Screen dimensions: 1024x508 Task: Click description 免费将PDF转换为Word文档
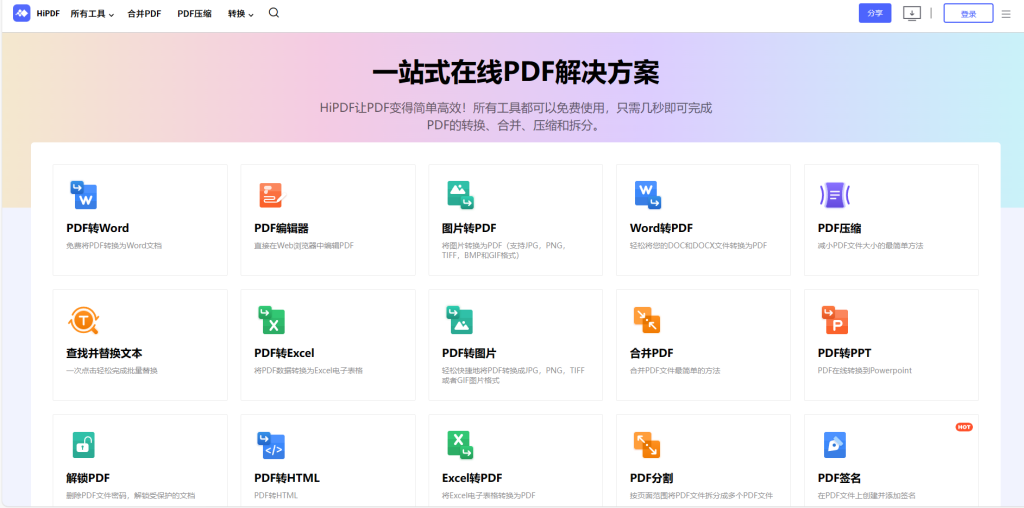pyautogui.click(x=114, y=246)
